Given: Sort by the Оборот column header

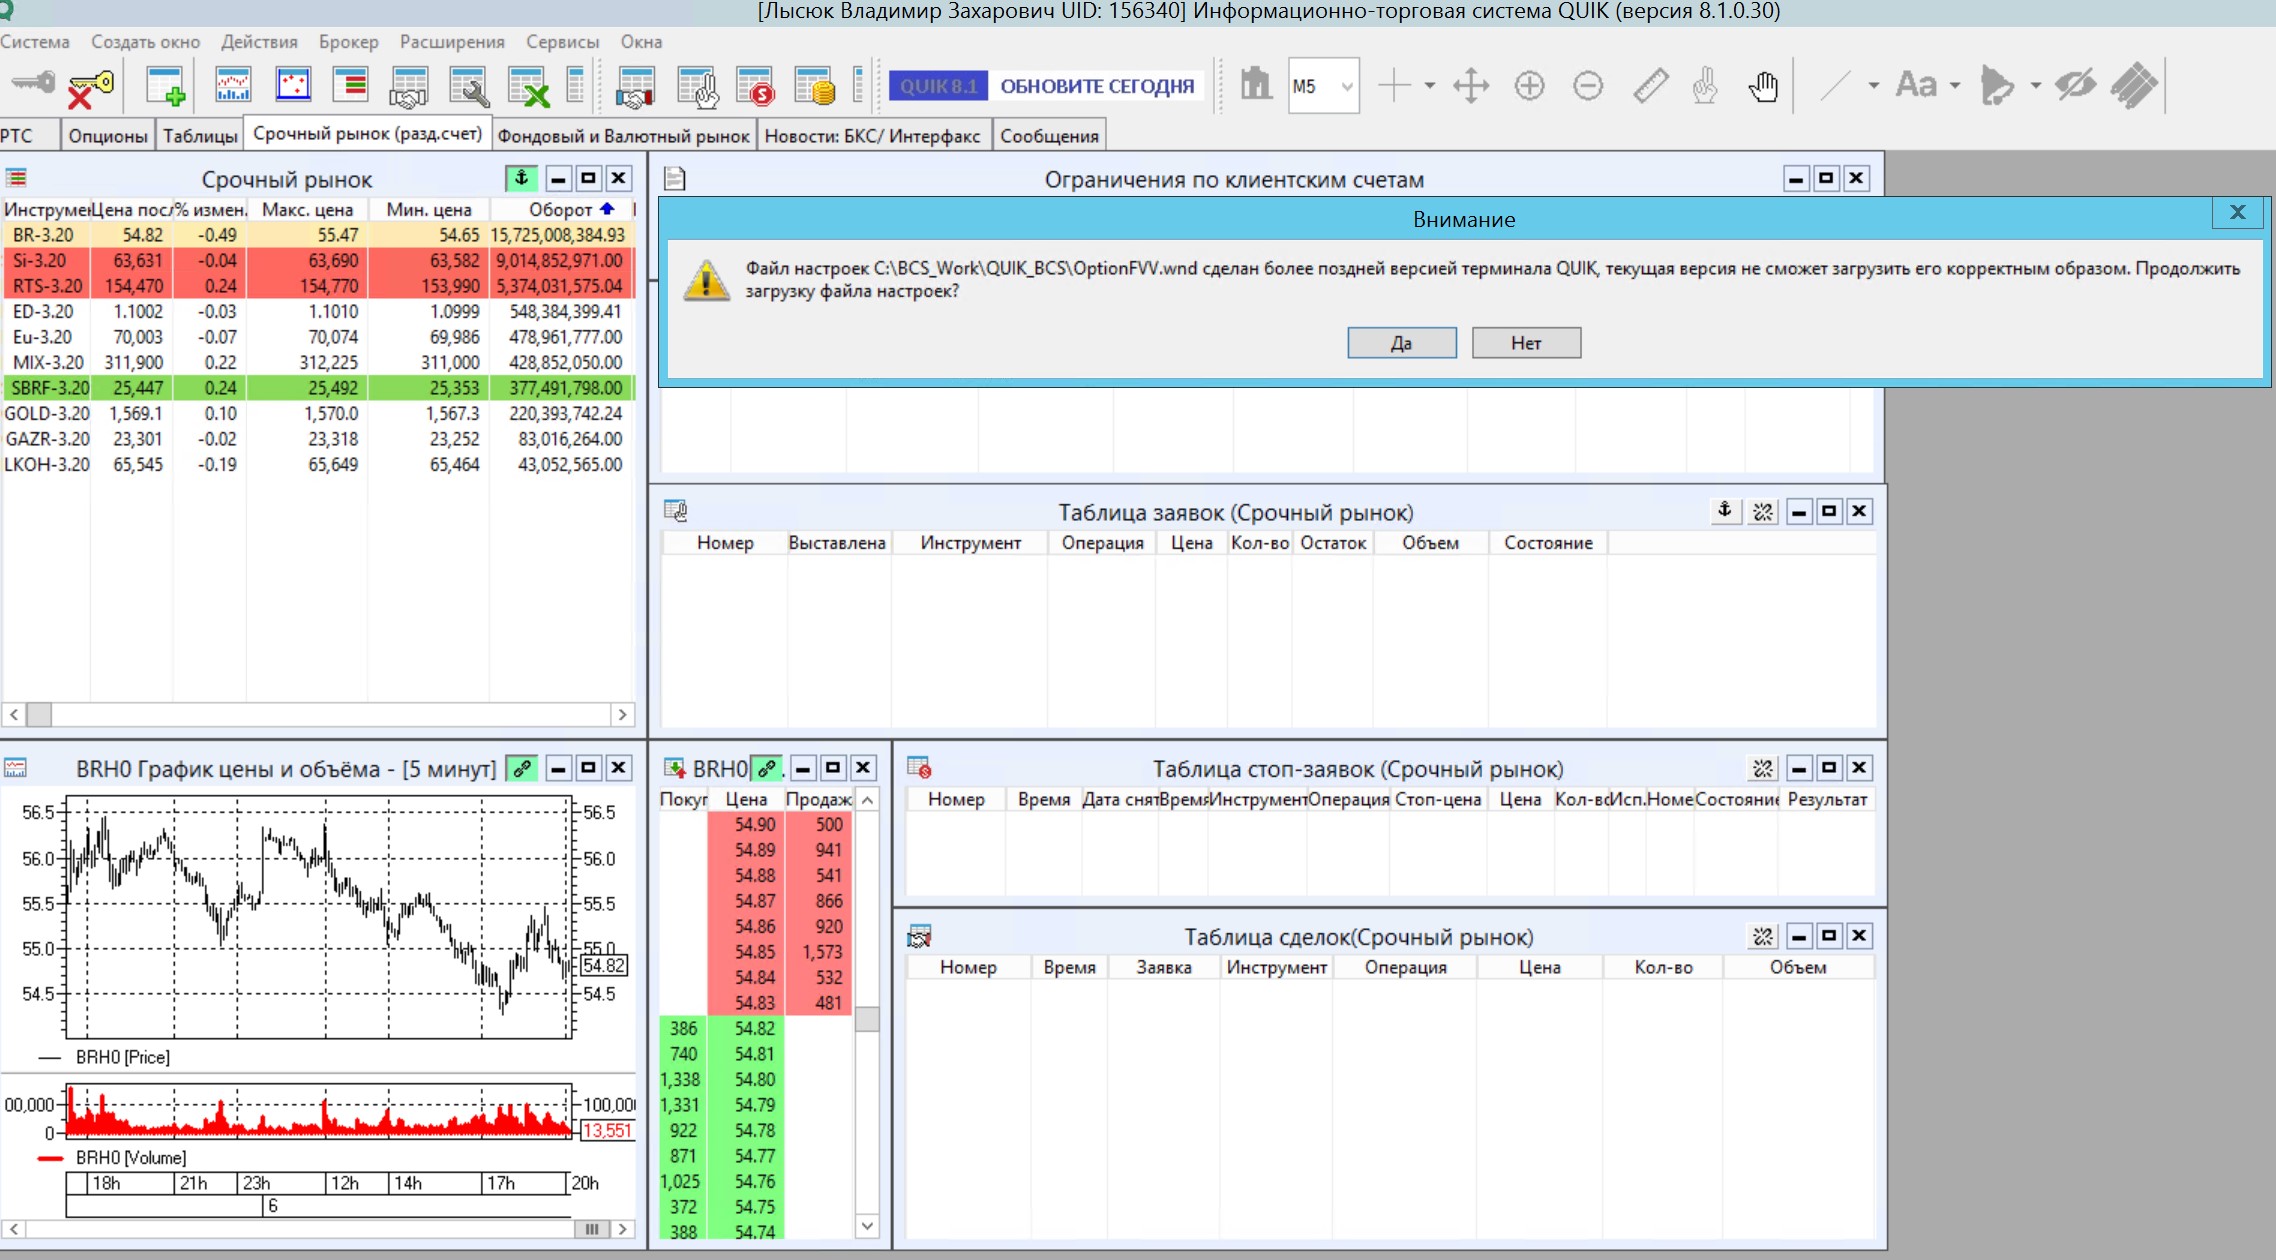Looking at the screenshot, I should [560, 210].
